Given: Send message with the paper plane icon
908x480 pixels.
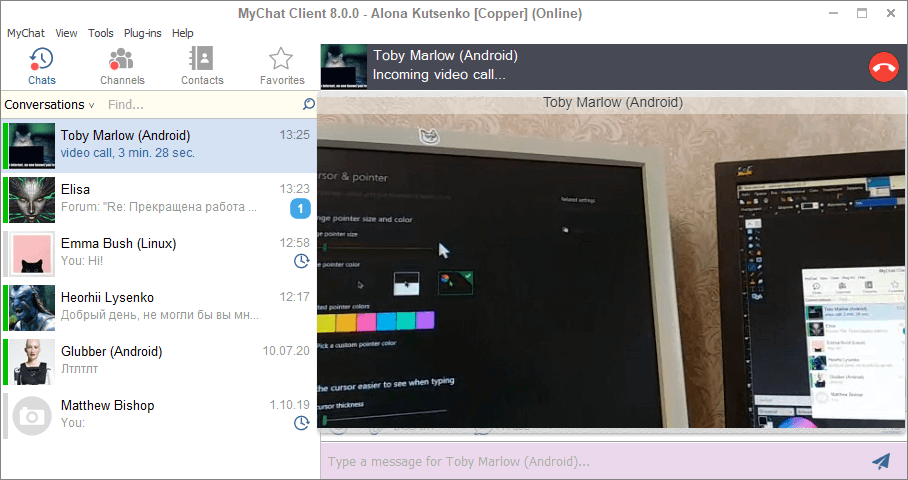Looking at the screenshot, I should pos(881,461).
